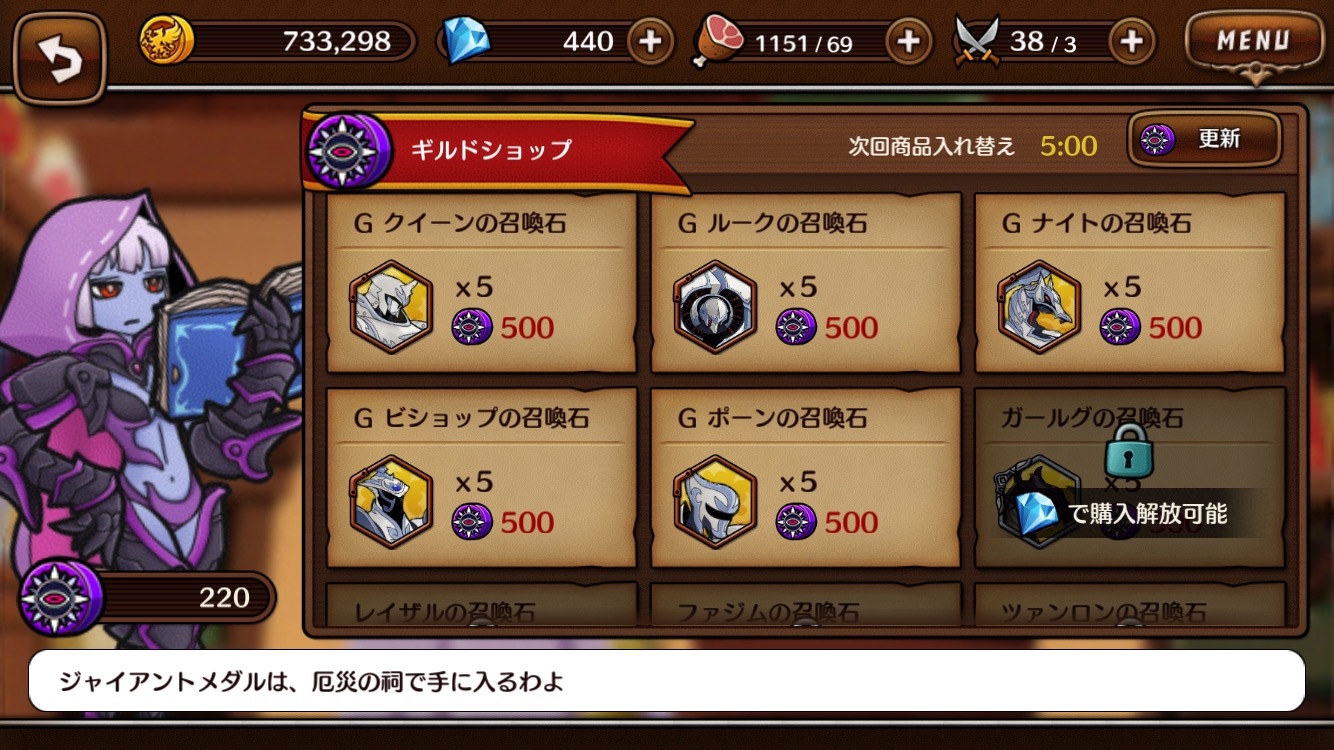Tap the dialogue box about ジャイアントメダル

[667, 681]
